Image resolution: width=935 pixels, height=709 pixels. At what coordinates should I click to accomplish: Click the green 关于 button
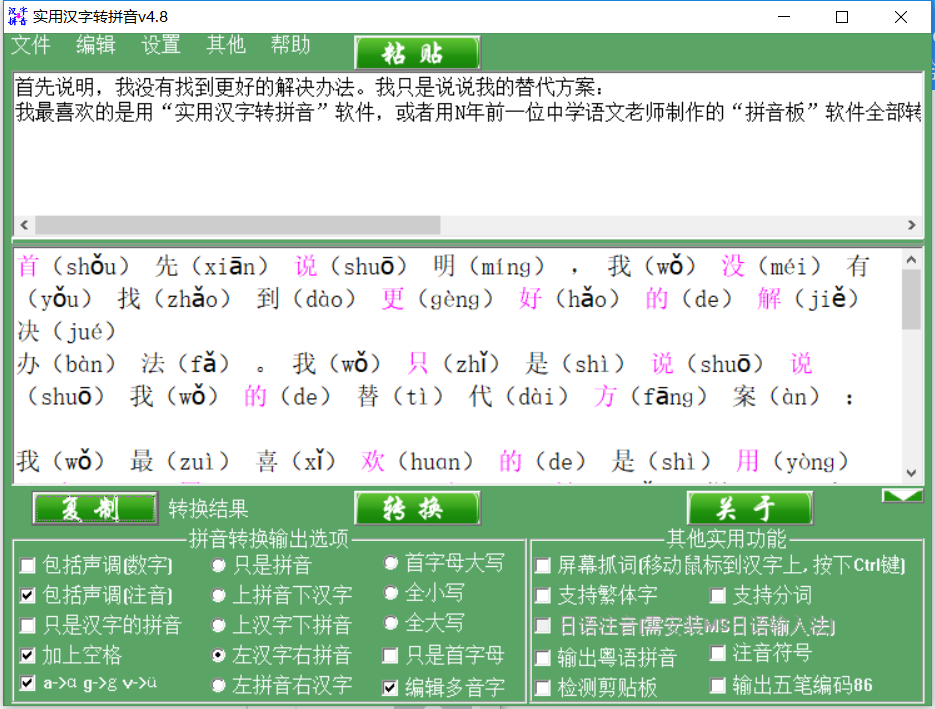(750, 508)
